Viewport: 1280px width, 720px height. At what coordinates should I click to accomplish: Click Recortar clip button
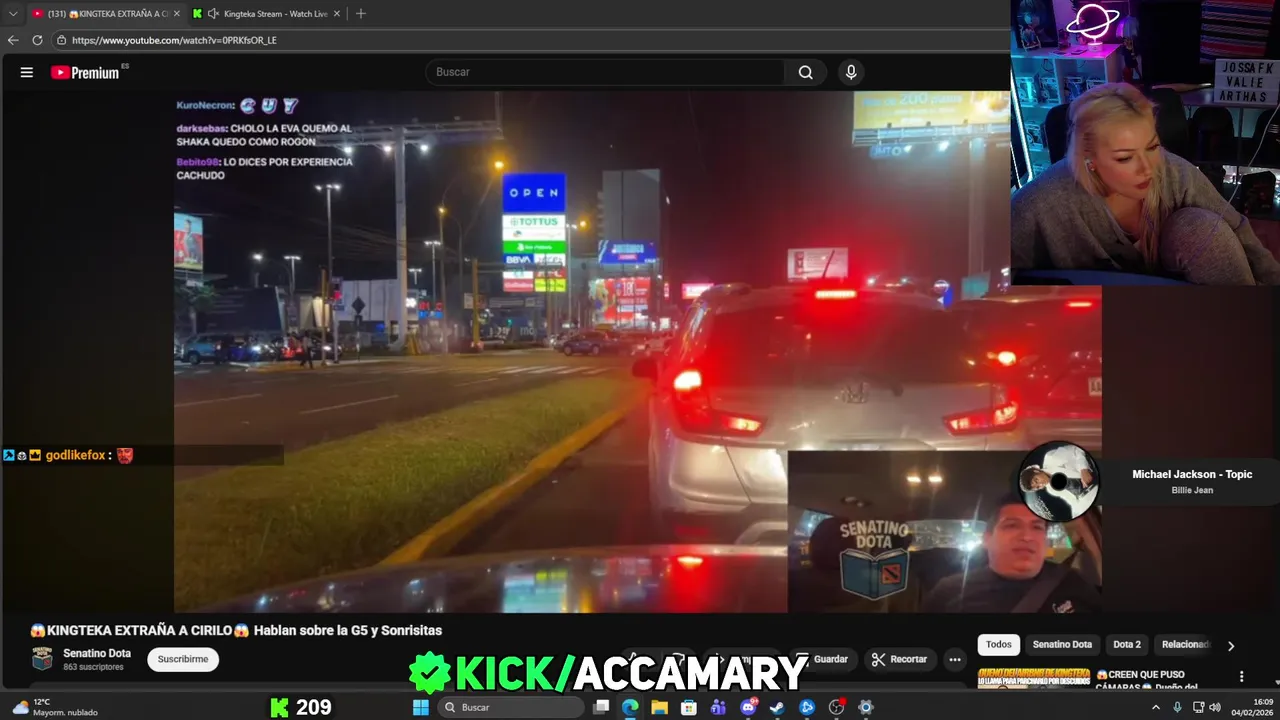point(899,659)
